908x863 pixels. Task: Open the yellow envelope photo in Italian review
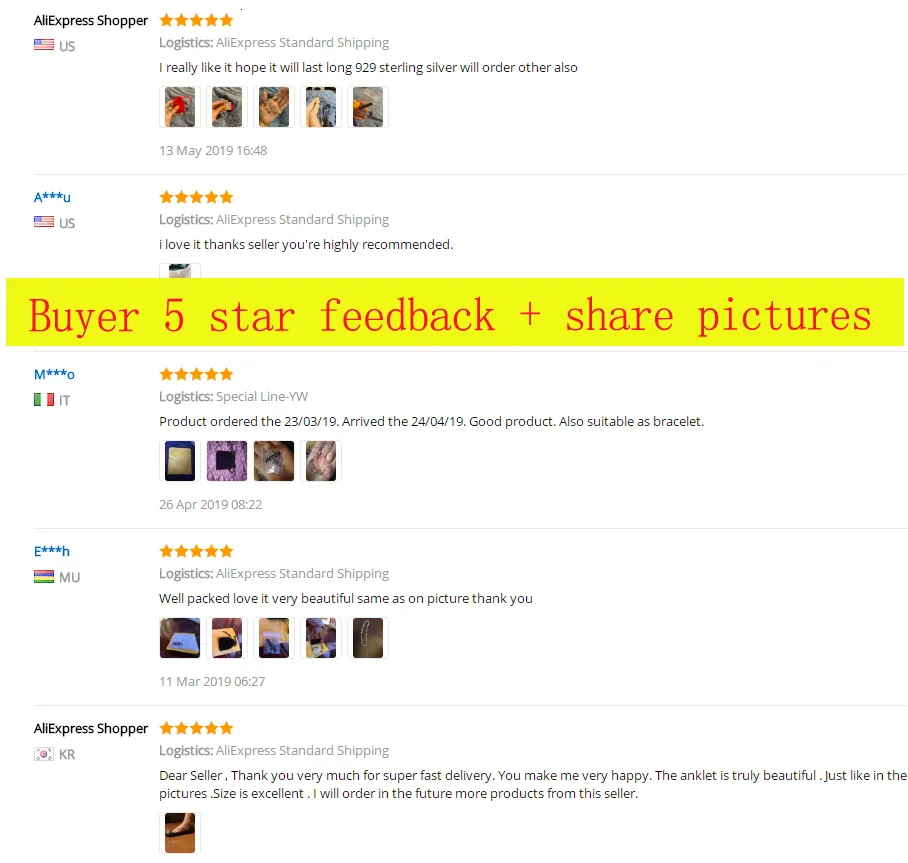click(x=180, y=461)
